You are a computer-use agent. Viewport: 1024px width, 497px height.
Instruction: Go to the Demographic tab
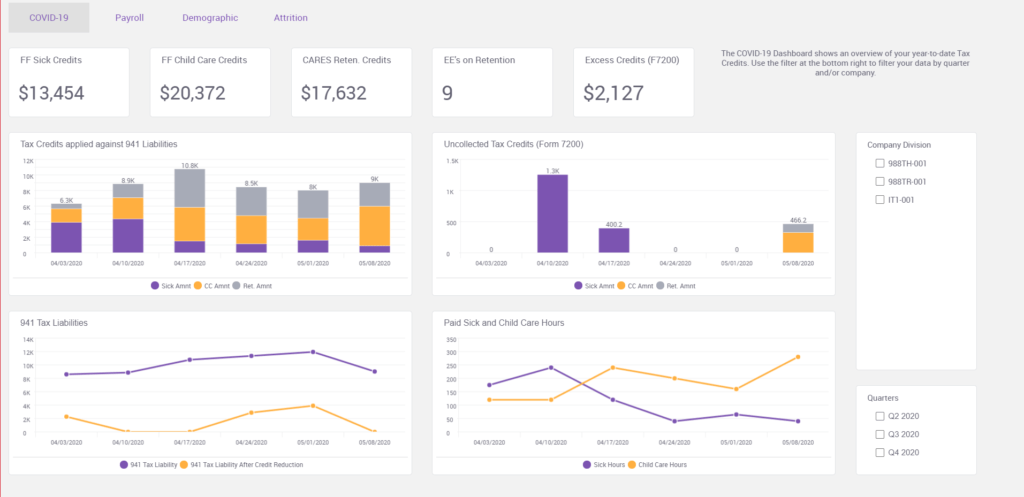[x=210, y=18]
